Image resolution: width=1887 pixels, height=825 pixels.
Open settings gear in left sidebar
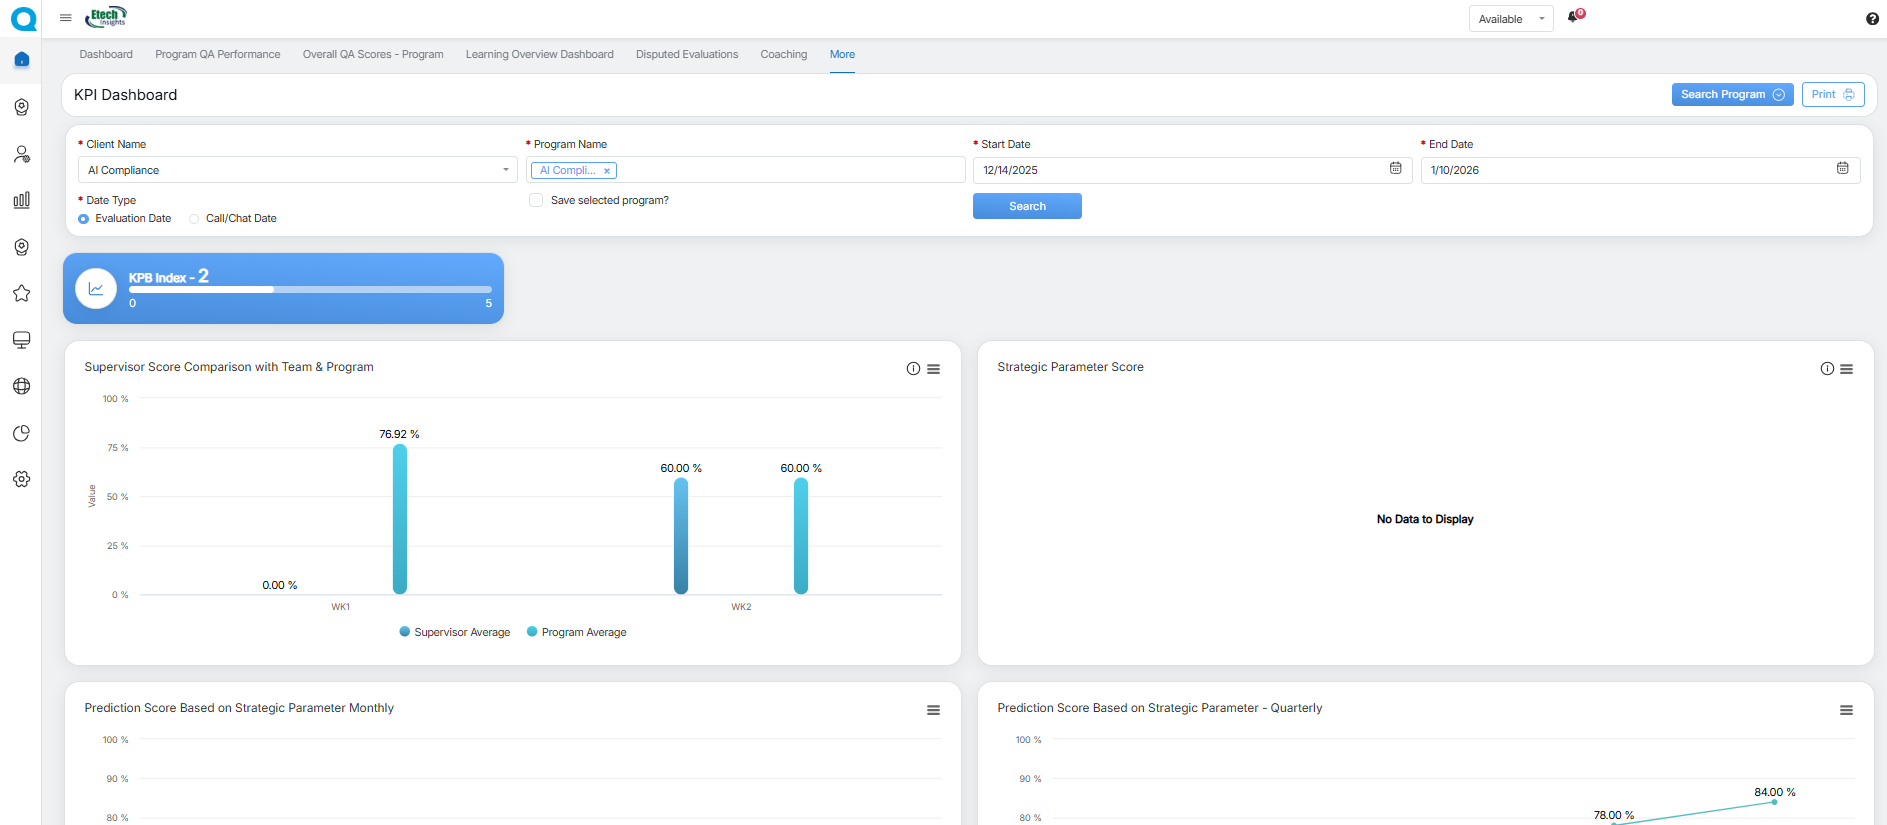21,480
